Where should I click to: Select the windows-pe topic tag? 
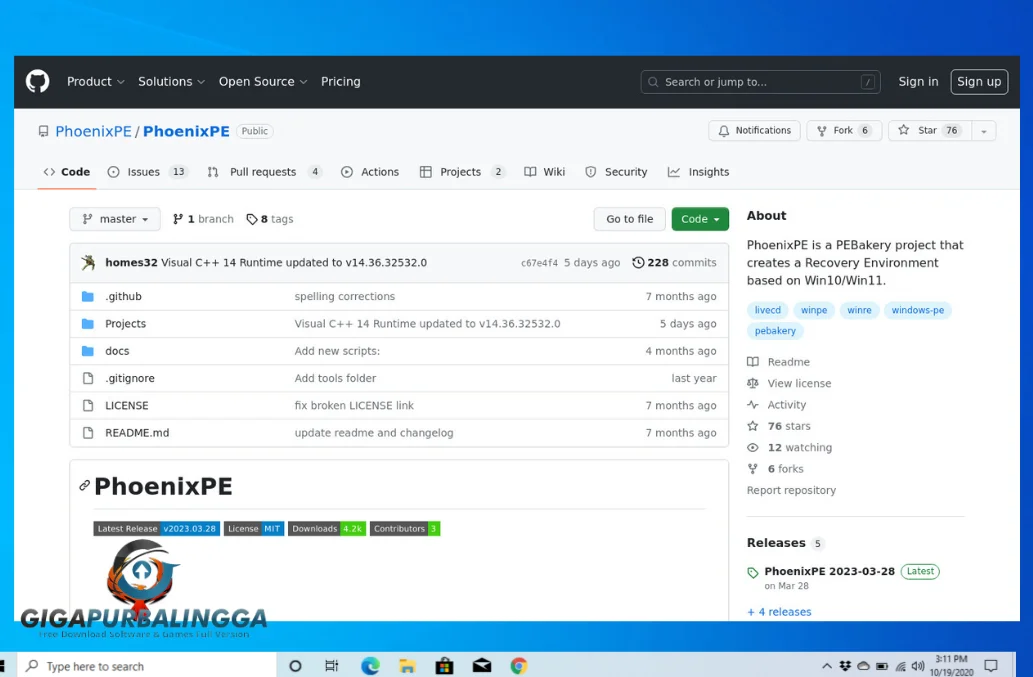(917, 310)
